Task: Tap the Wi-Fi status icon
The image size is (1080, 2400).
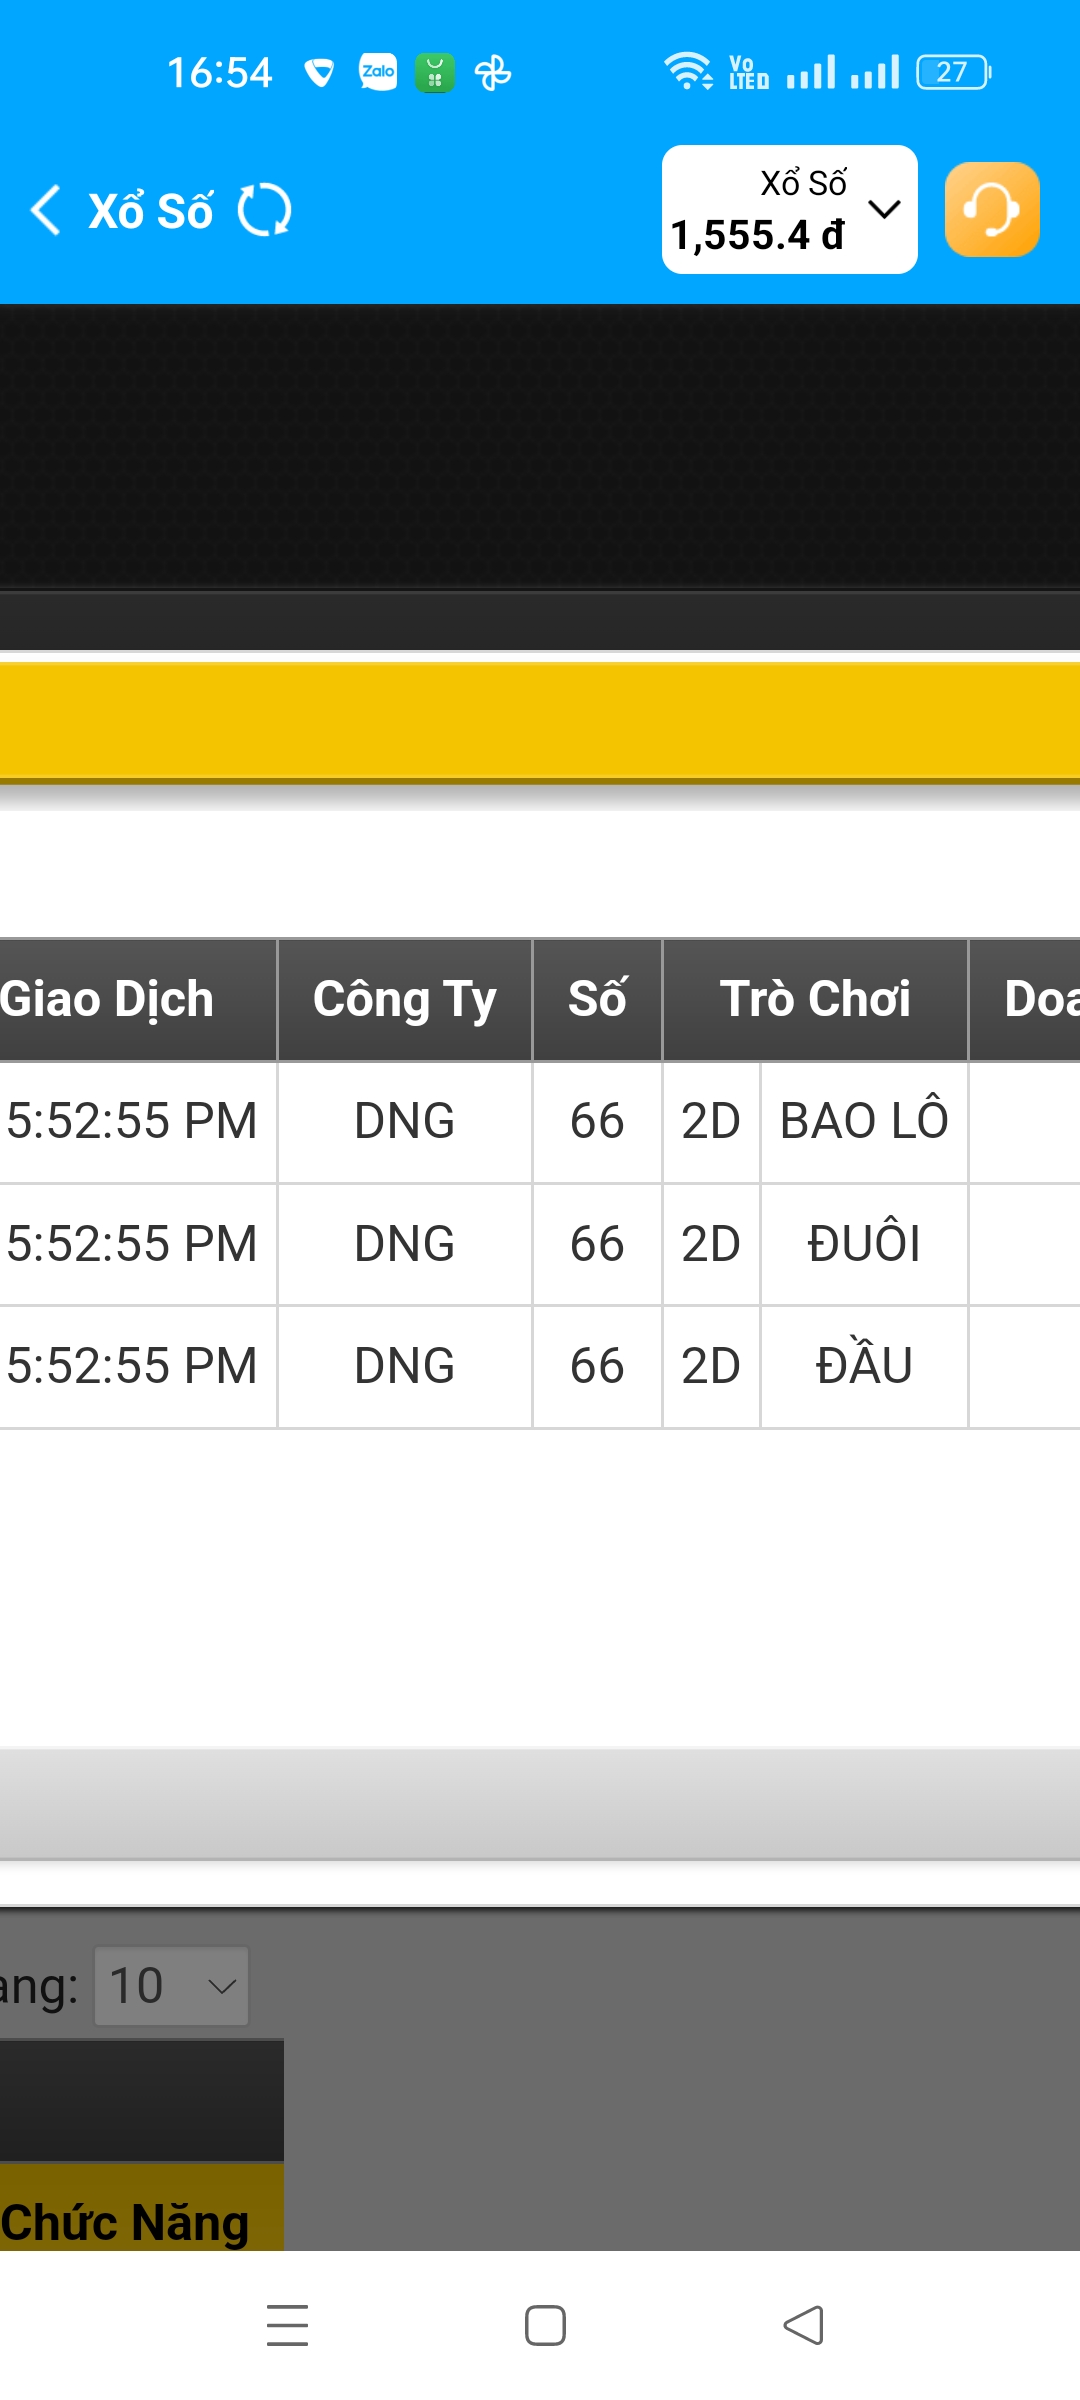Action: (x=687, y=72)
